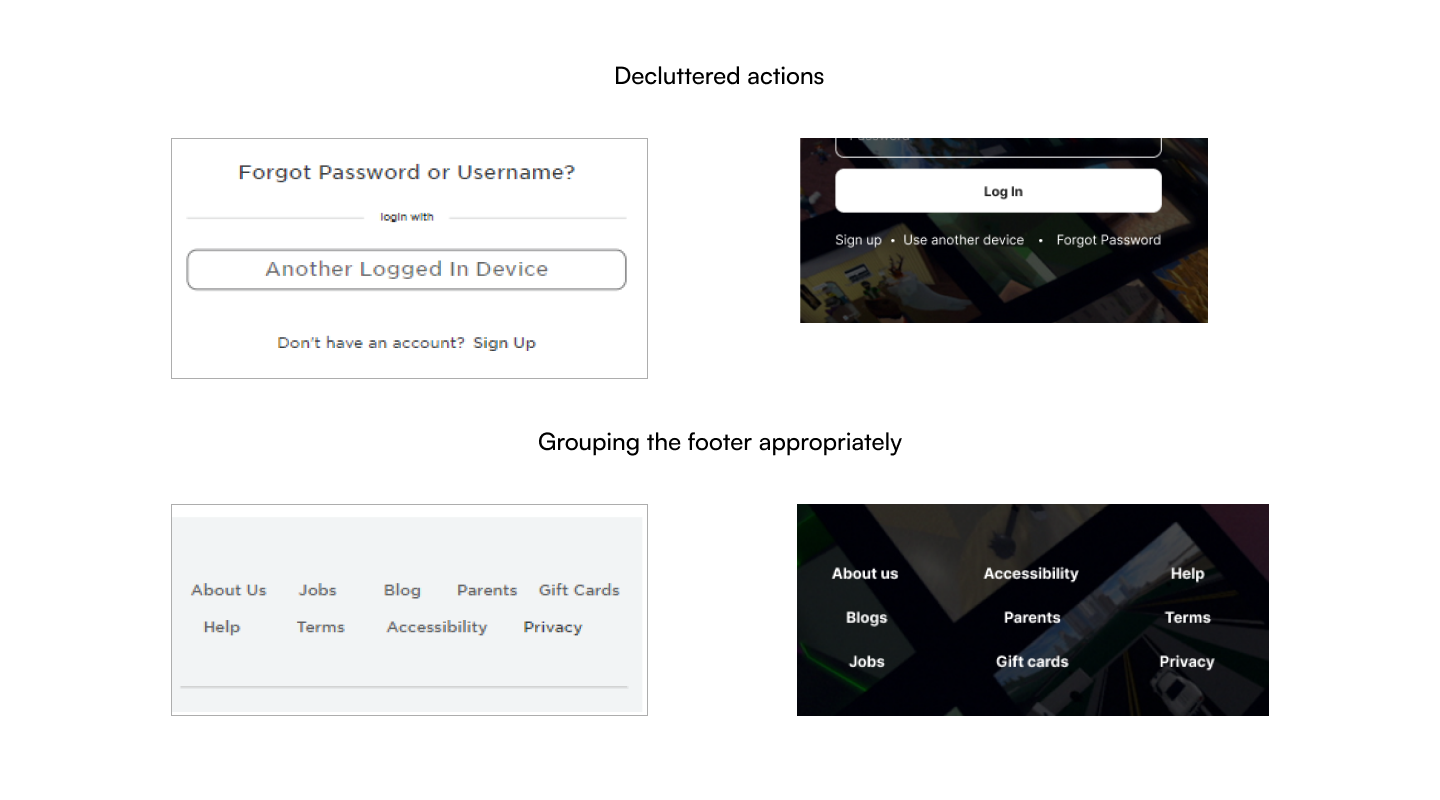The width and height of the screenshot is (1440, 800).
Task: Click Sign Up in the left login panel
Action: (504, 342)
